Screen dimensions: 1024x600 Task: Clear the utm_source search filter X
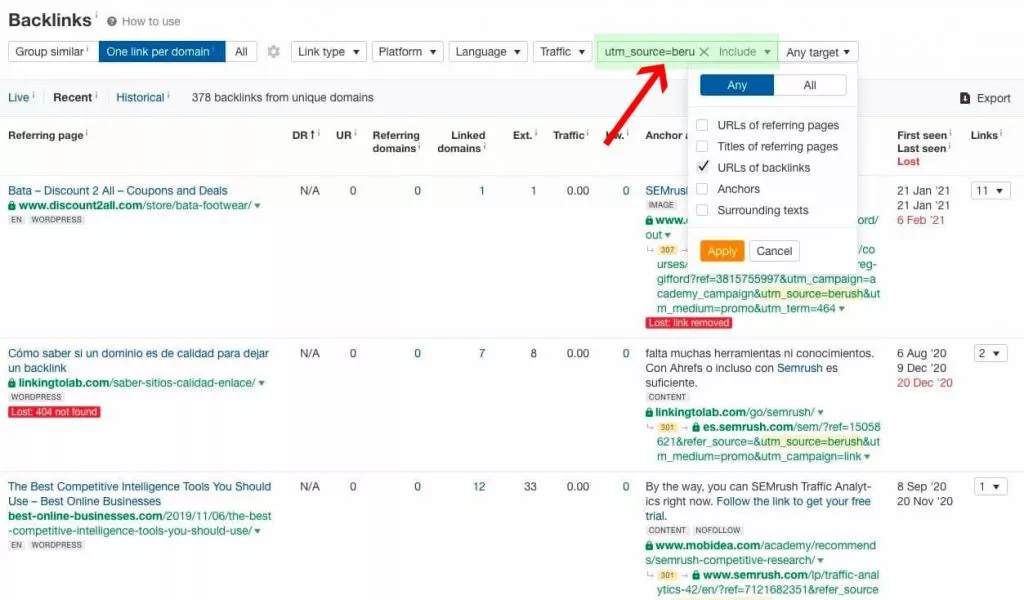(x=704, y=52)
